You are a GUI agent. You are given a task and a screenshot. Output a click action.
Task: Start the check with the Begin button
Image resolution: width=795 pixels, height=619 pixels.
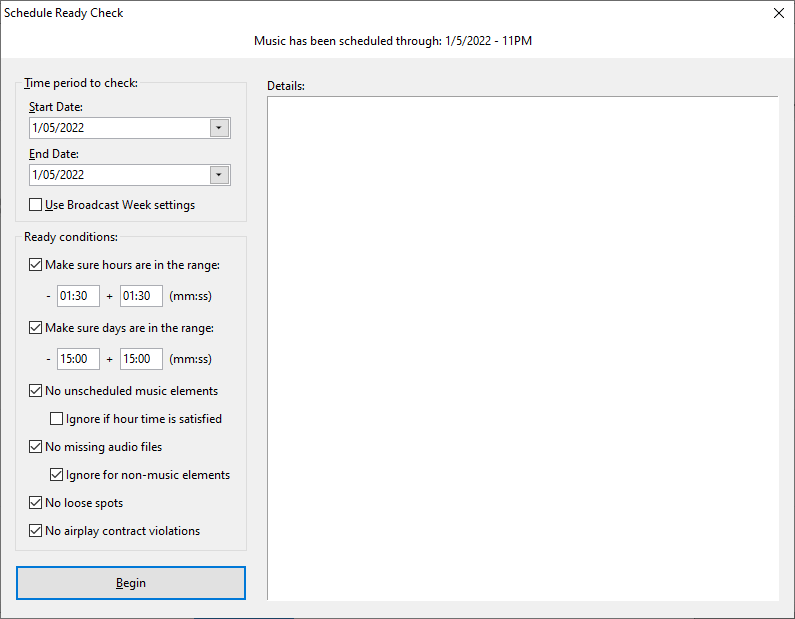[x=131, y=583]
